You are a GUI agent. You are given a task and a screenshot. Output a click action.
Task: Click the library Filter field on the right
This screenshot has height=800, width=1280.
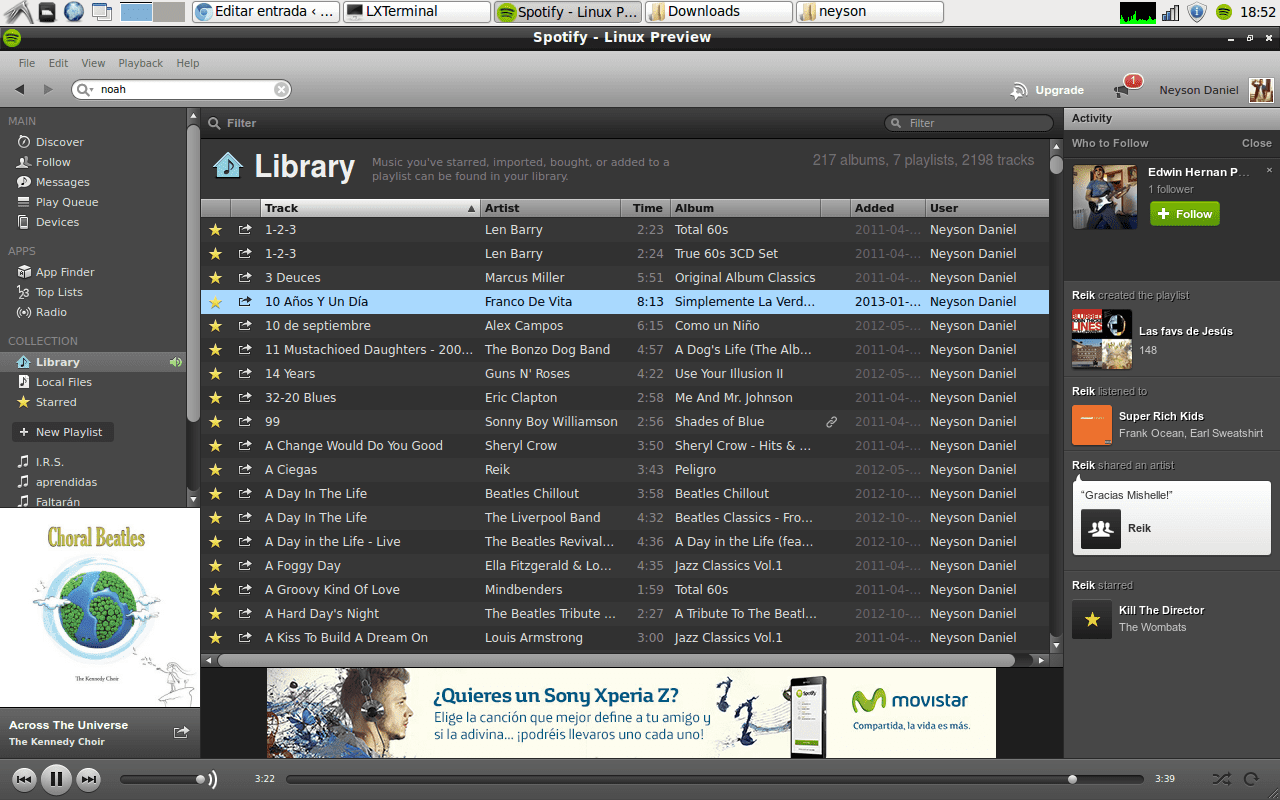969,123
